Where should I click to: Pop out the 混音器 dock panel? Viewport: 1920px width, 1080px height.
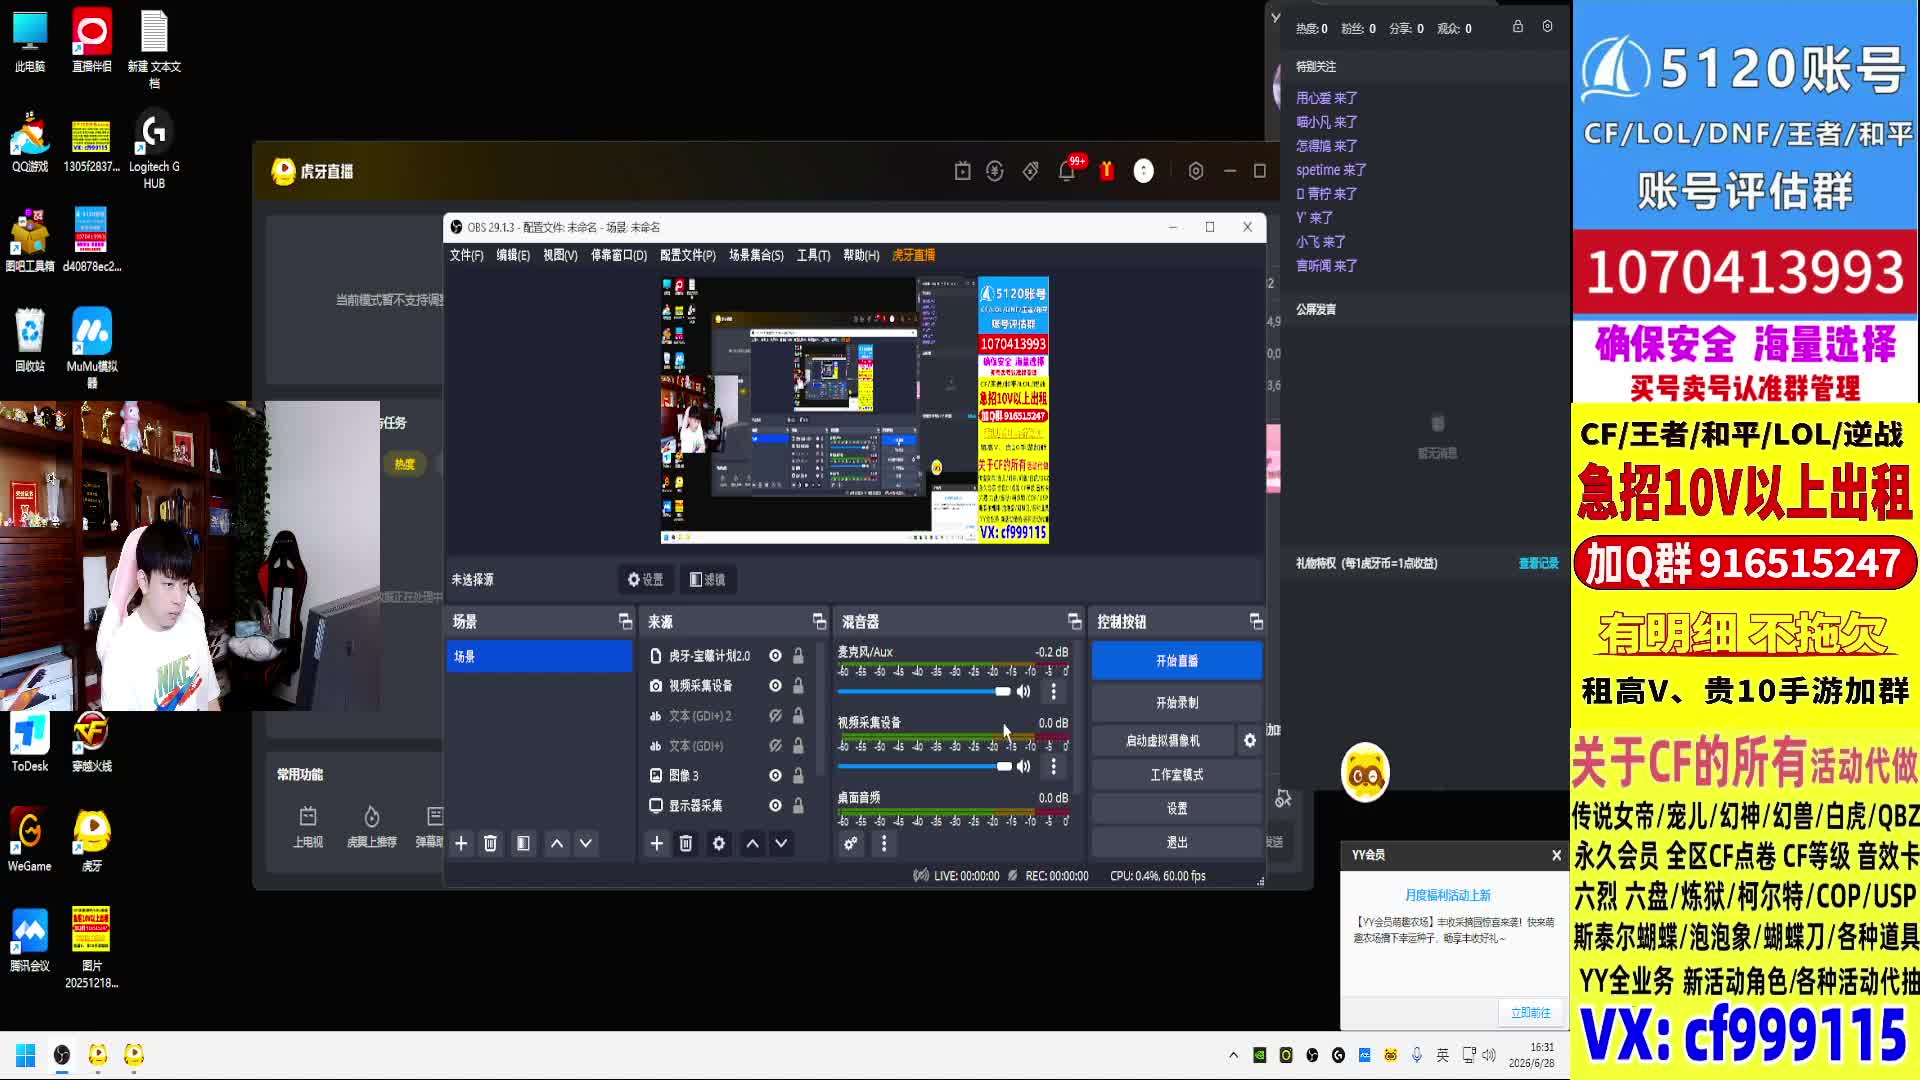click(1074, 622)
